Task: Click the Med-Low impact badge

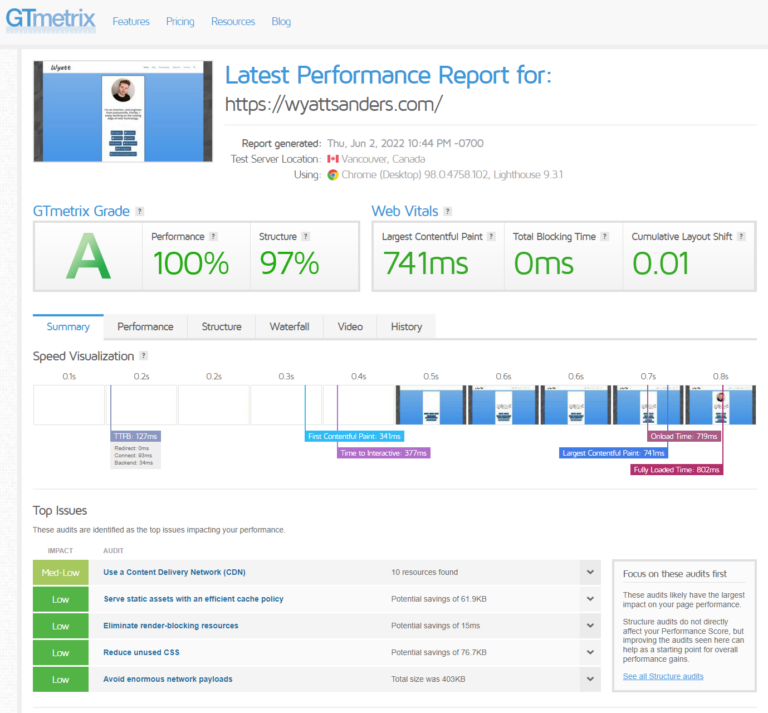Action: [x=61, y=572]
